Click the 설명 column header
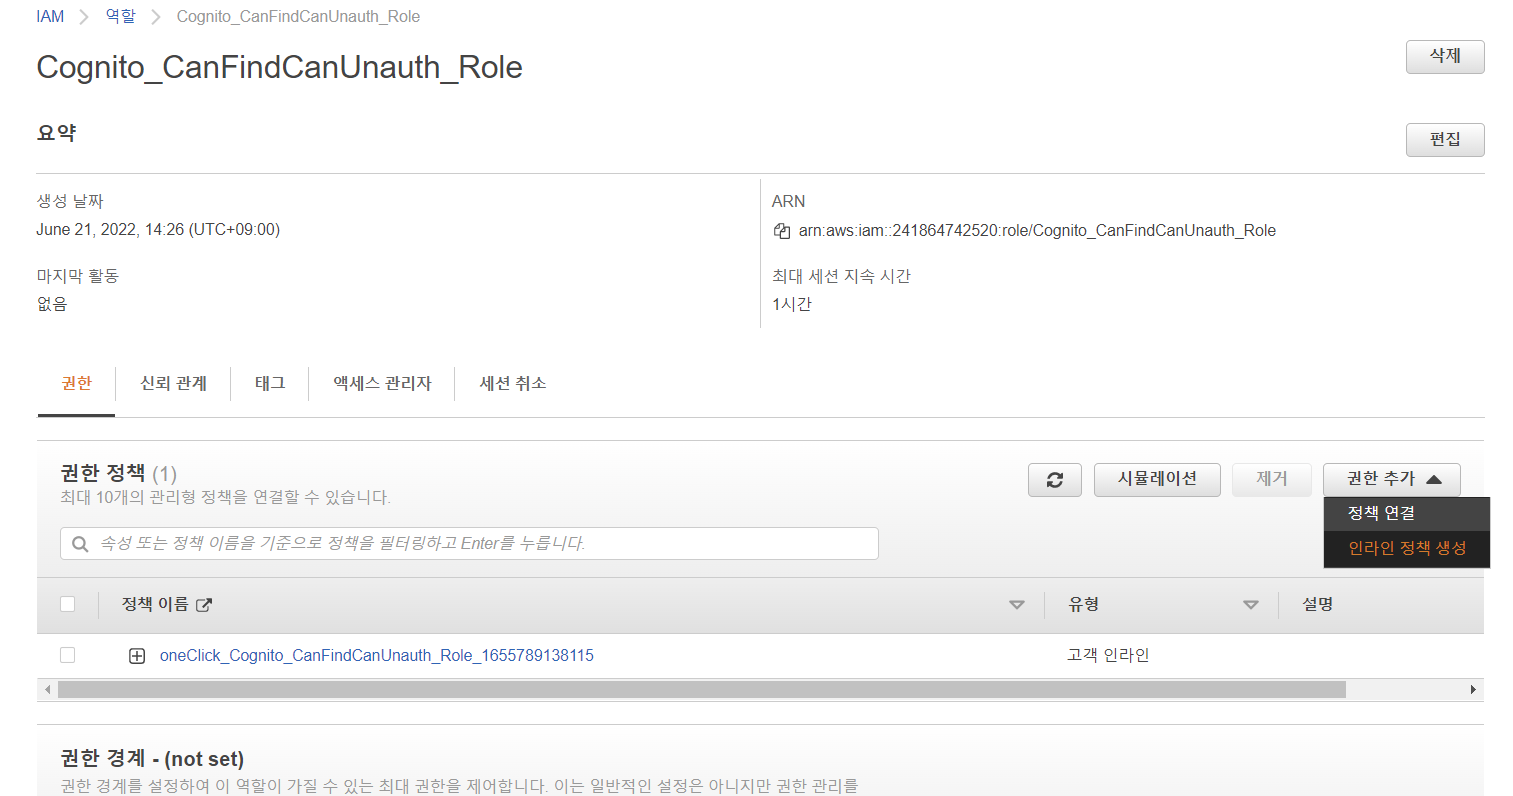This screenshot has width=1513, height=796. (x=1317, y=605)
